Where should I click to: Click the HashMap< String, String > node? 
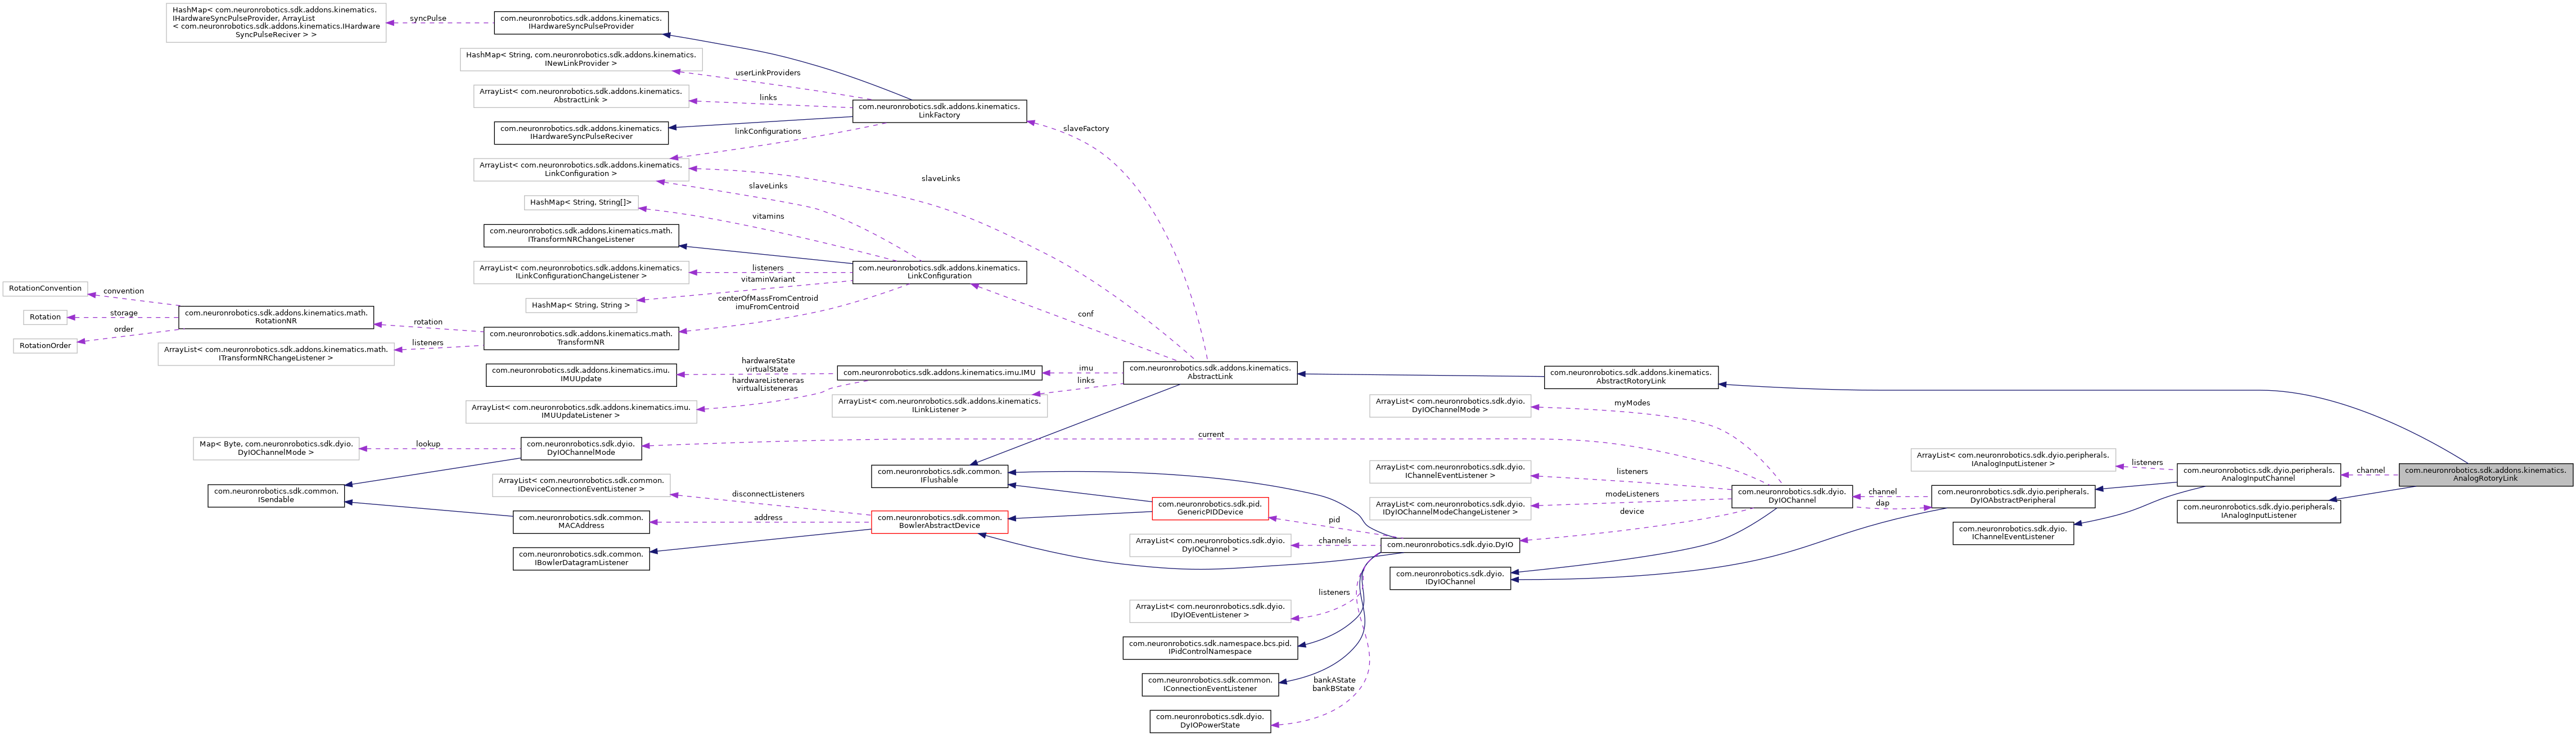click(x=581, y=306)
